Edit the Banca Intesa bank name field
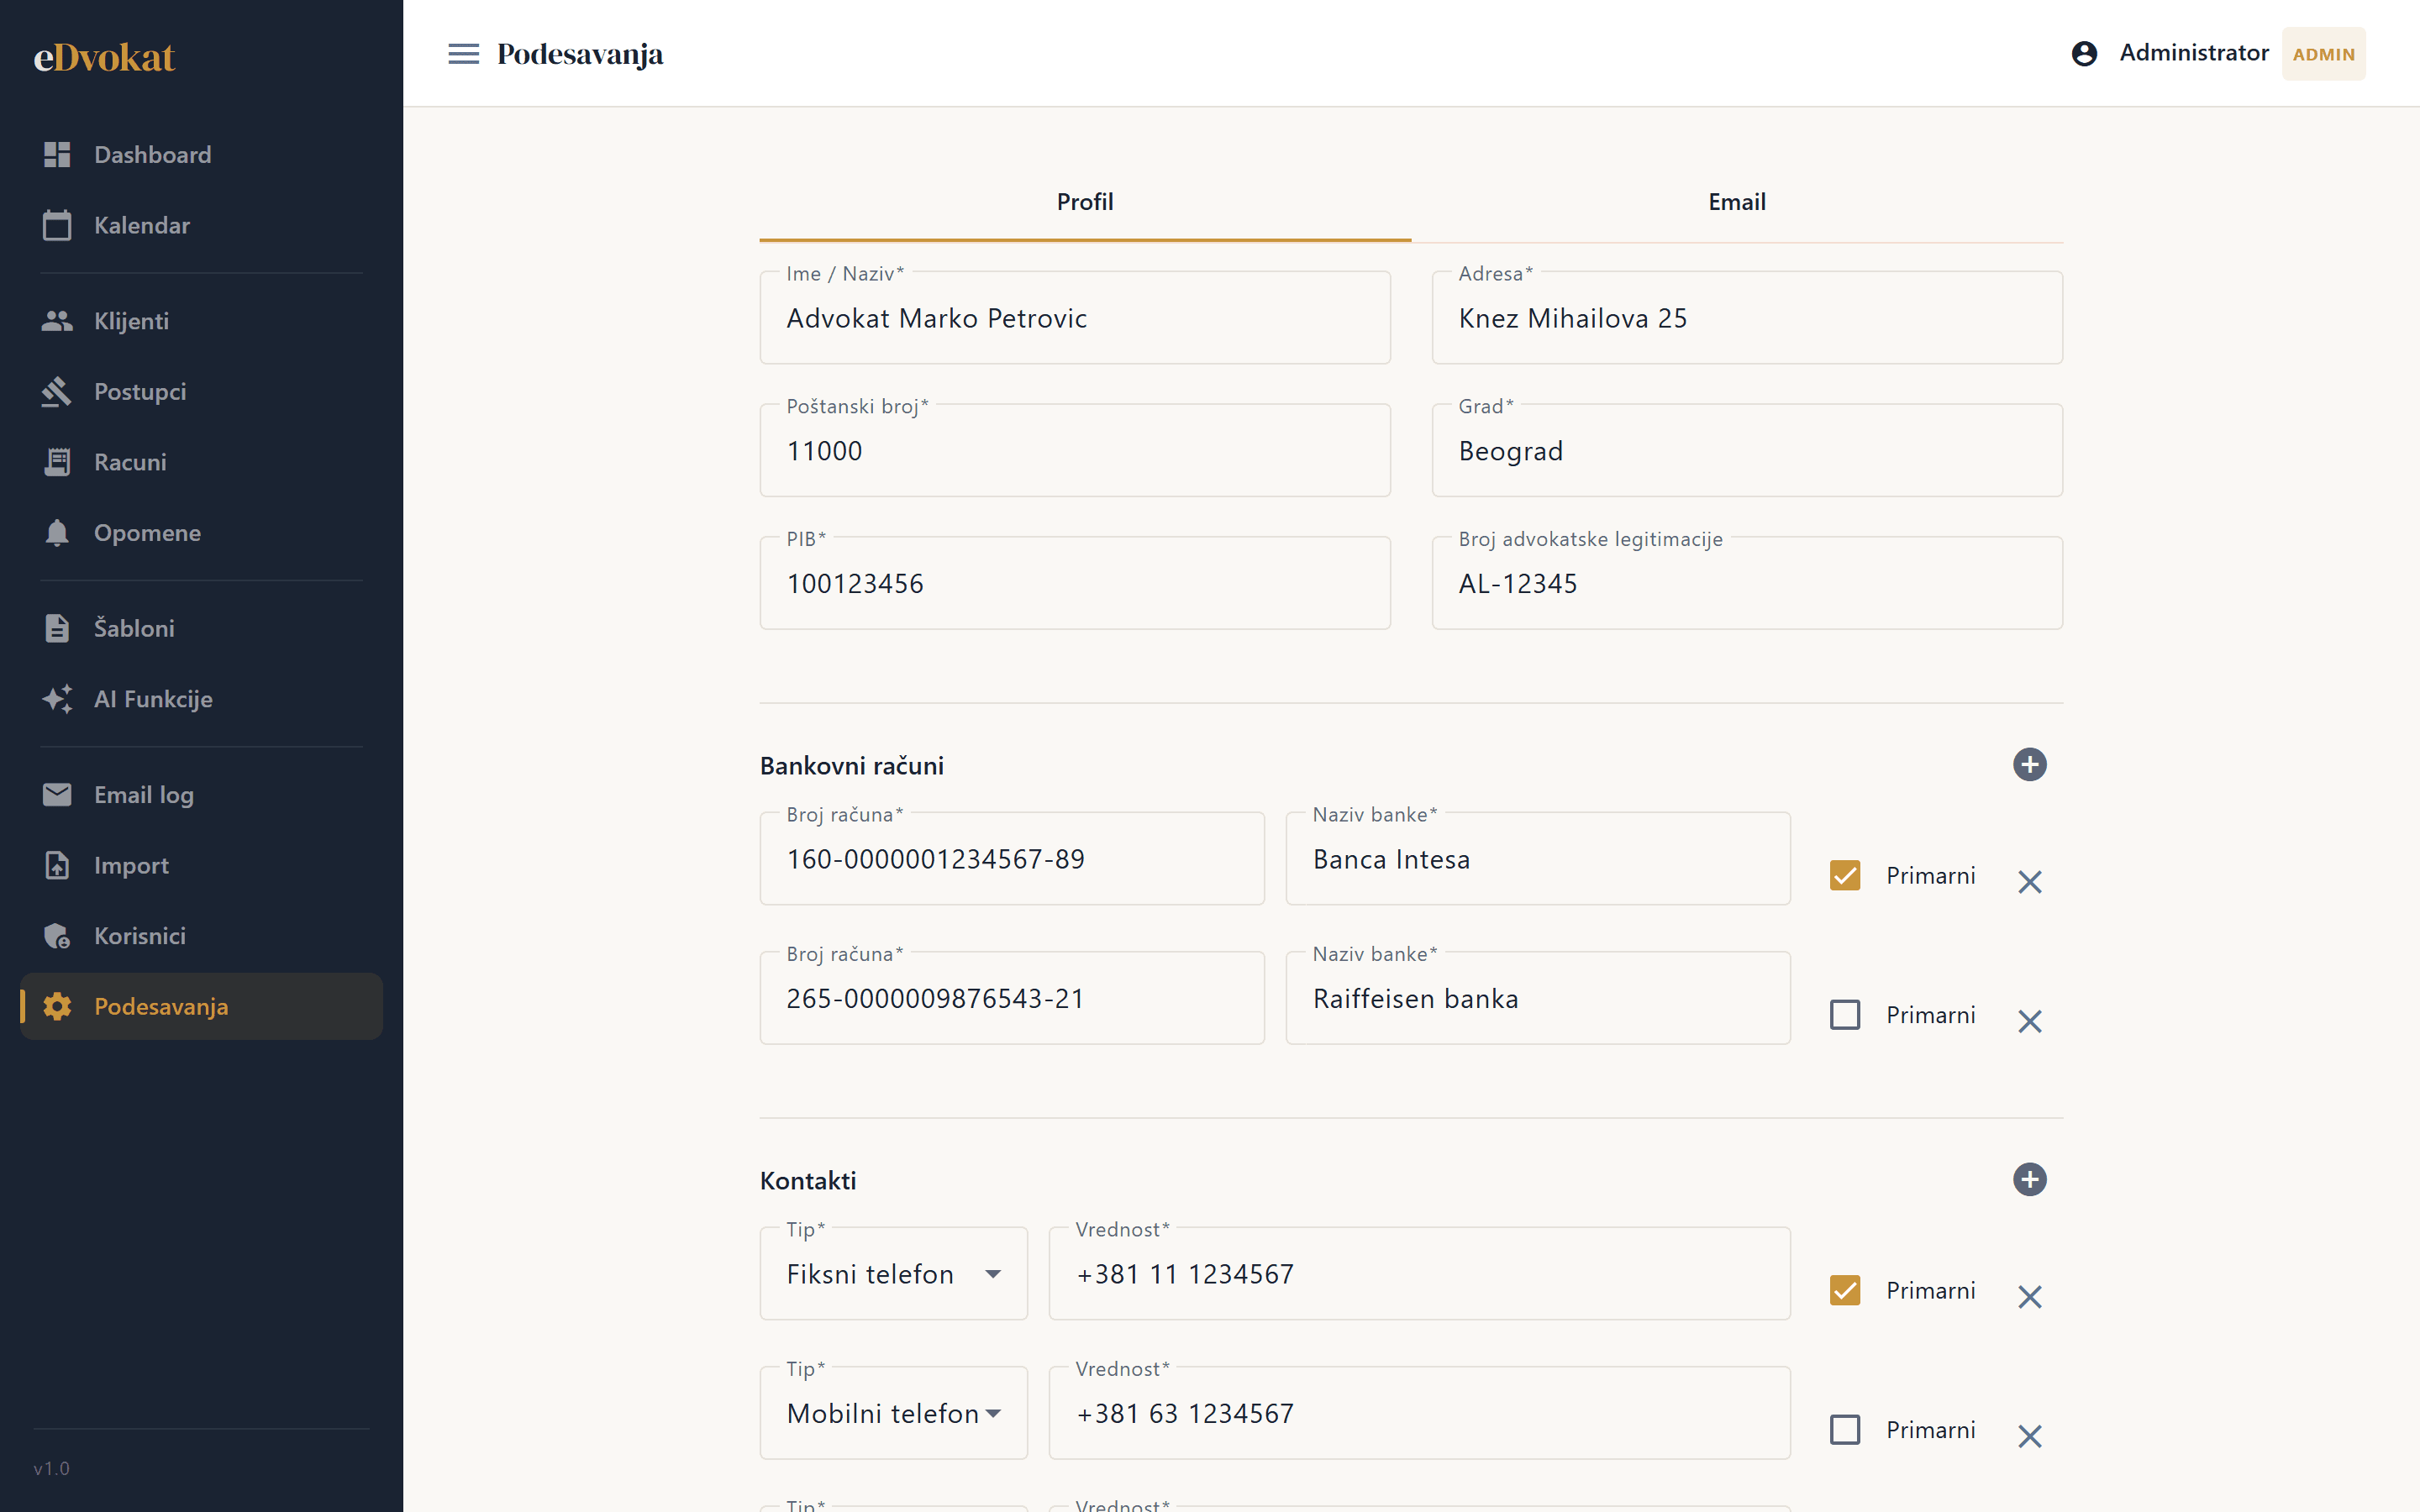This screenshot has width=2420, height=1512. 1538,859
